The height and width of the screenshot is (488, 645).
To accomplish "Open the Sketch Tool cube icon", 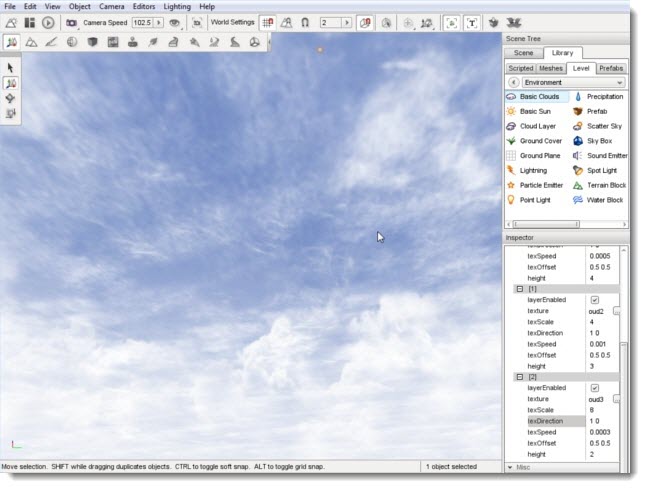I will tap(93, 42).
